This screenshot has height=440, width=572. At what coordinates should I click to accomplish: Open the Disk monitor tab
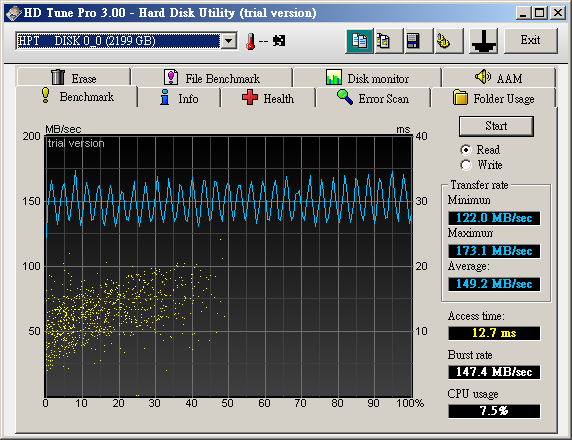pos(367,77)
